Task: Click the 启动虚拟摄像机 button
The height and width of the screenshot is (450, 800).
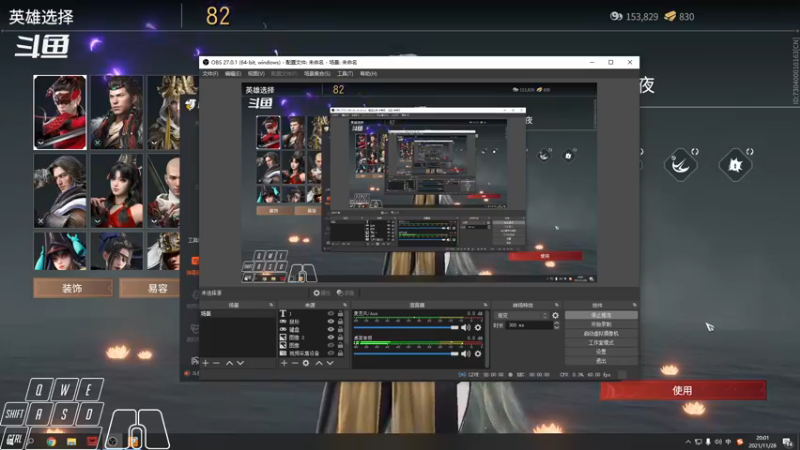Action: (x=601, y=334)
